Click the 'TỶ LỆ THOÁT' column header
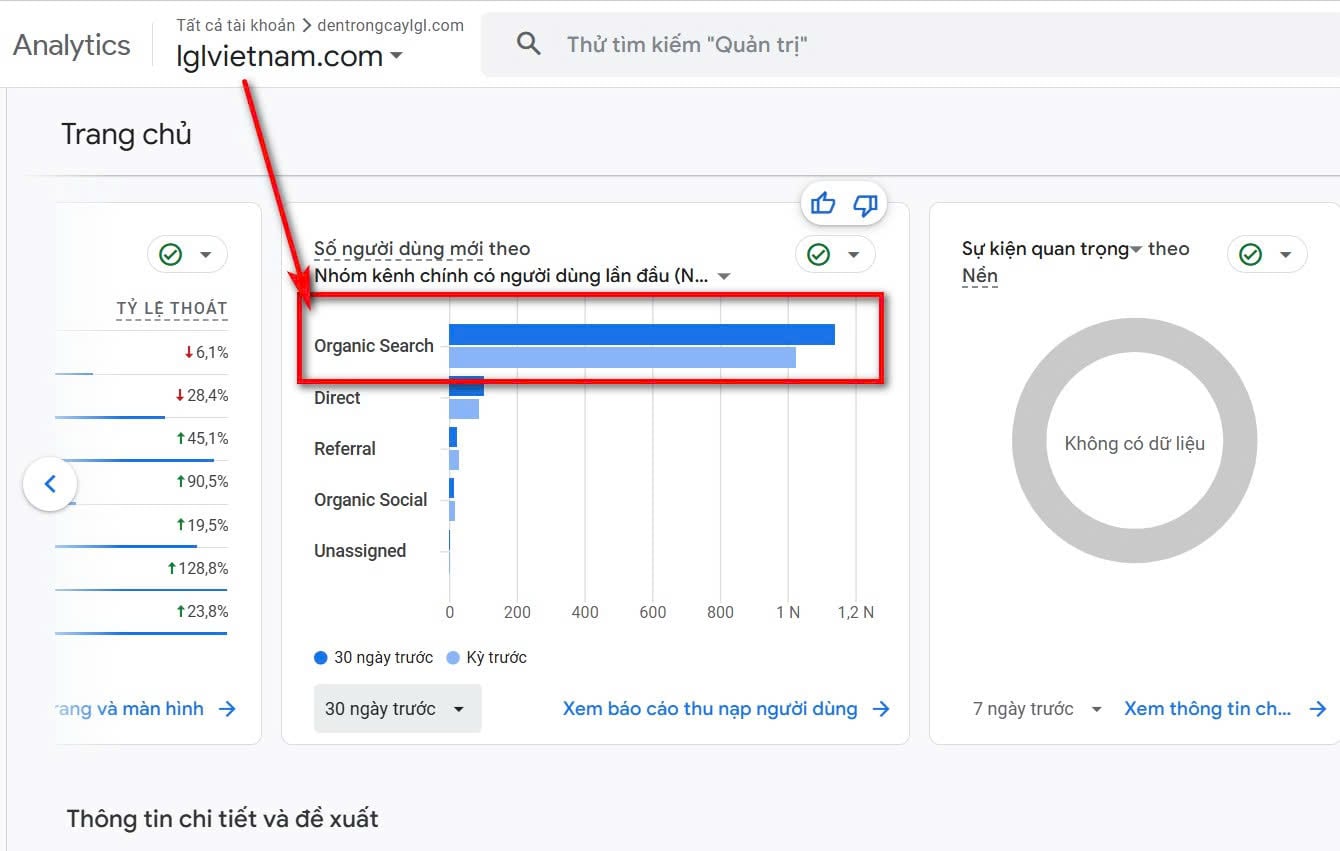The width and height of the screenshot is (1340, 851). click(x=172, y=308)
